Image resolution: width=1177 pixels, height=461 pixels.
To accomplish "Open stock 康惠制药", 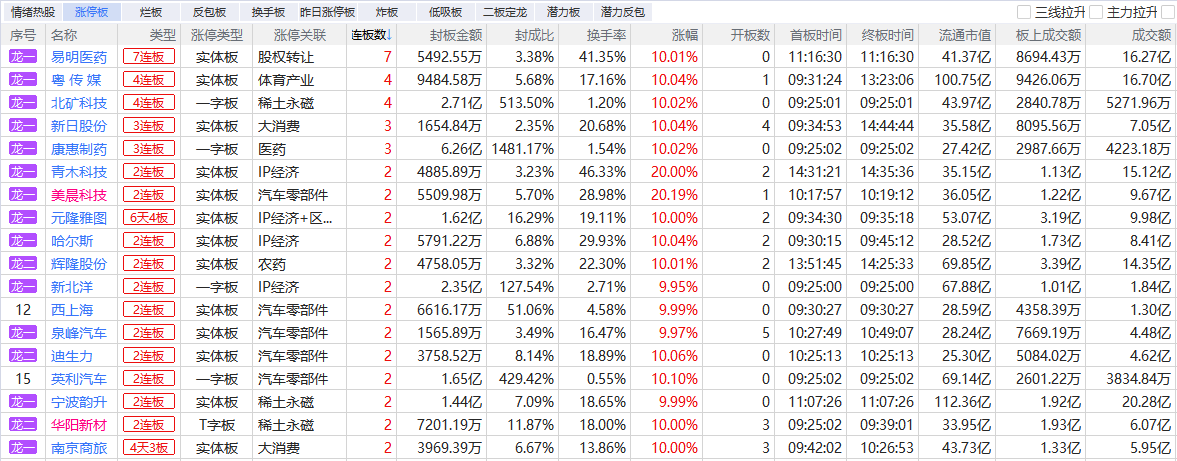I will (x=78, y=149).
